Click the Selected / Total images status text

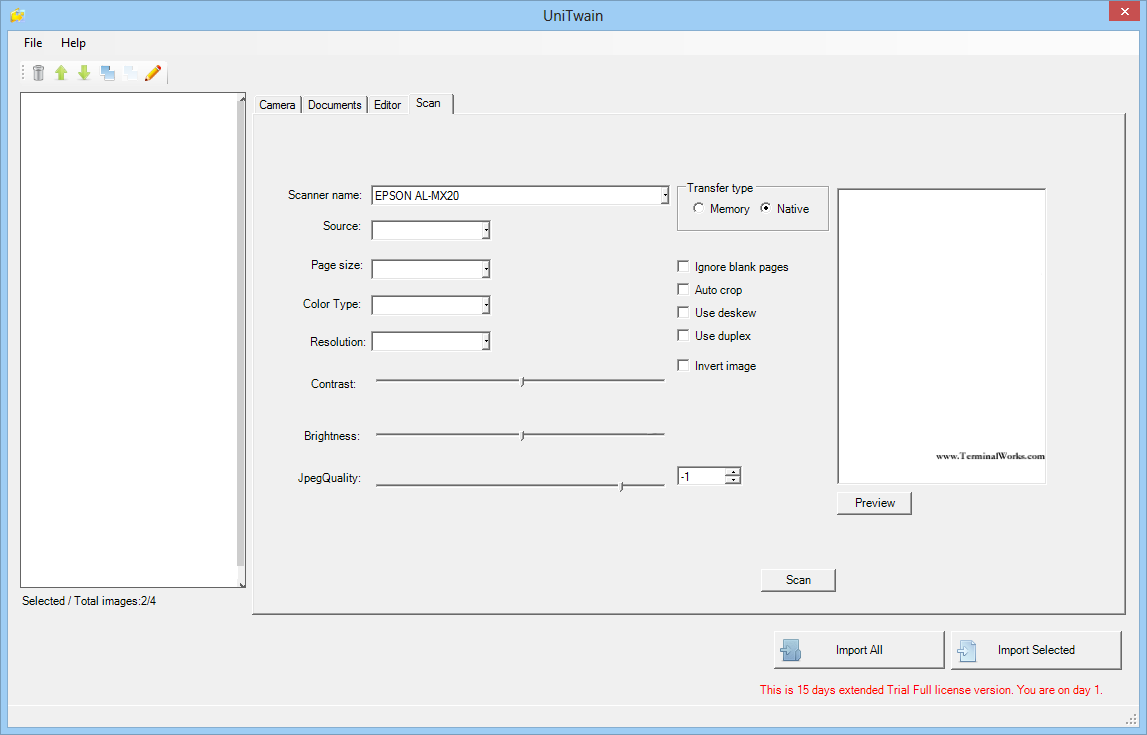click(x=89, y=601)
